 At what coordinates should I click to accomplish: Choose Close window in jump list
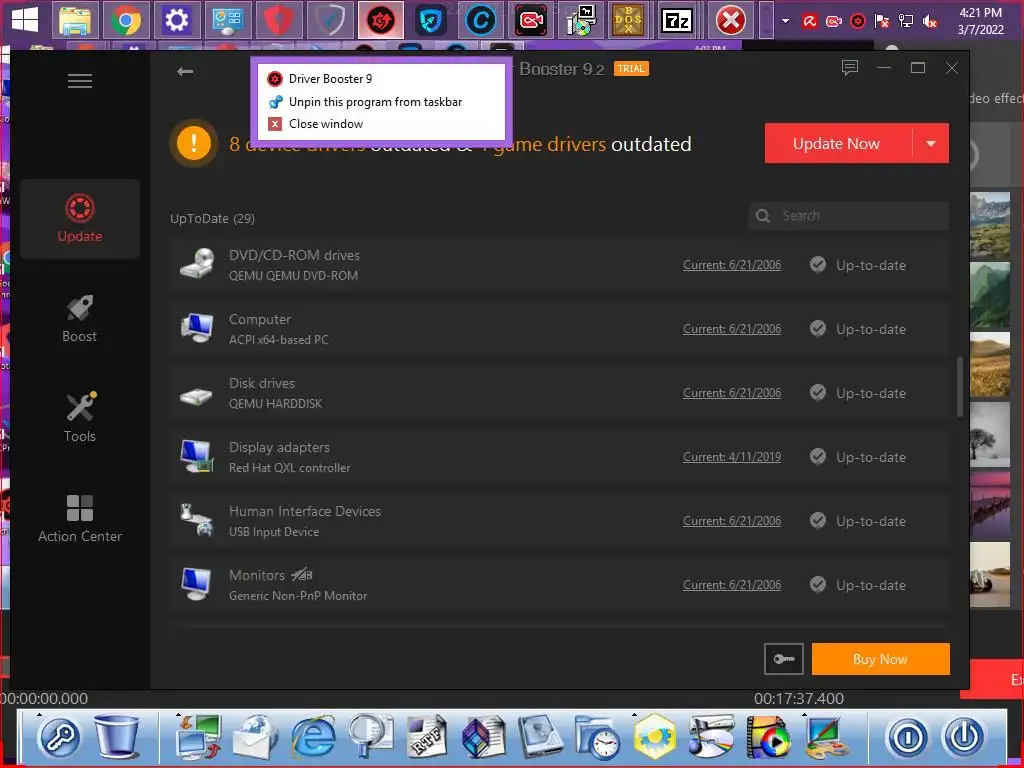click(x=381, y=124)
